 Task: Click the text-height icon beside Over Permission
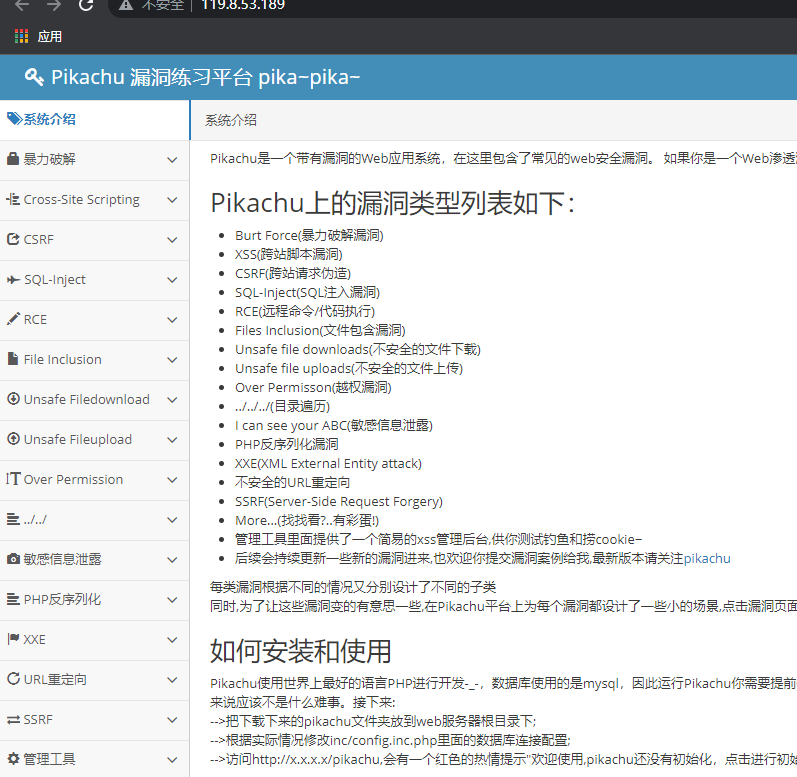tap(13, 479)
